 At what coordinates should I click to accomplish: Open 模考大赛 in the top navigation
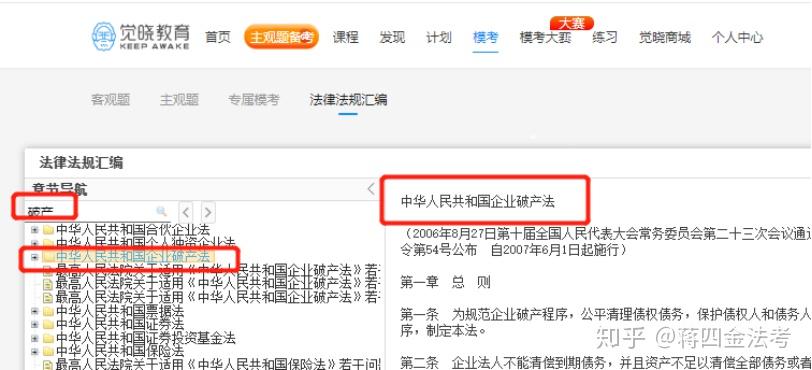545,37
